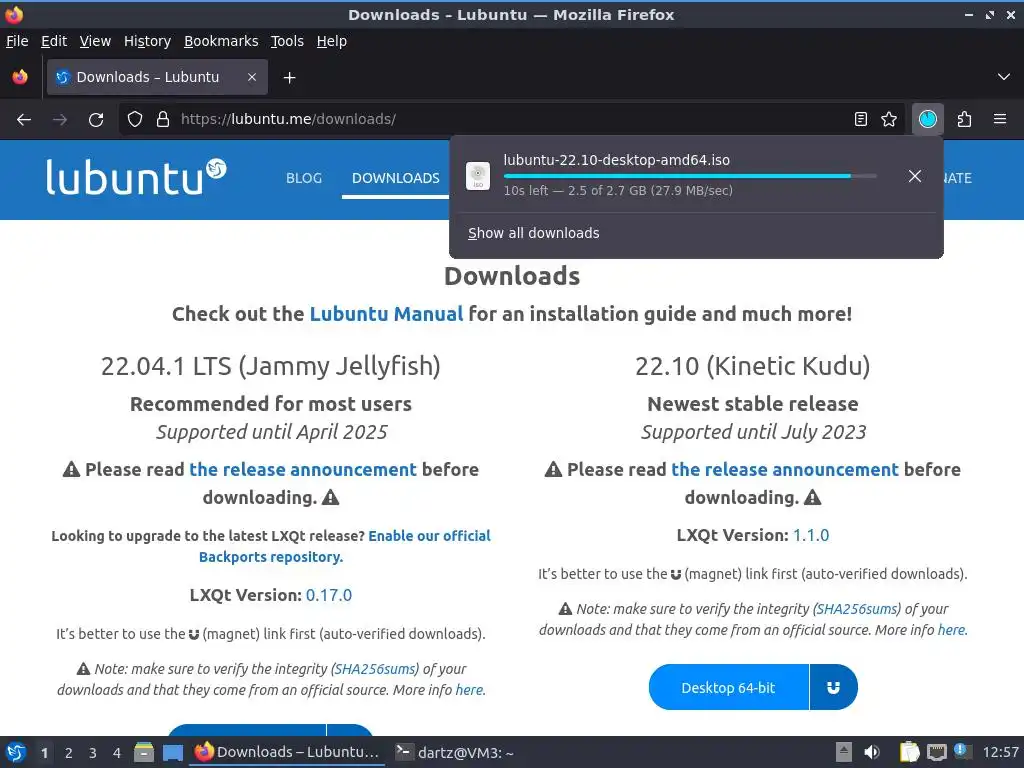Viewport: 1024px width, 768px height.
Task: Open the History menu
Action: (148, 41)
